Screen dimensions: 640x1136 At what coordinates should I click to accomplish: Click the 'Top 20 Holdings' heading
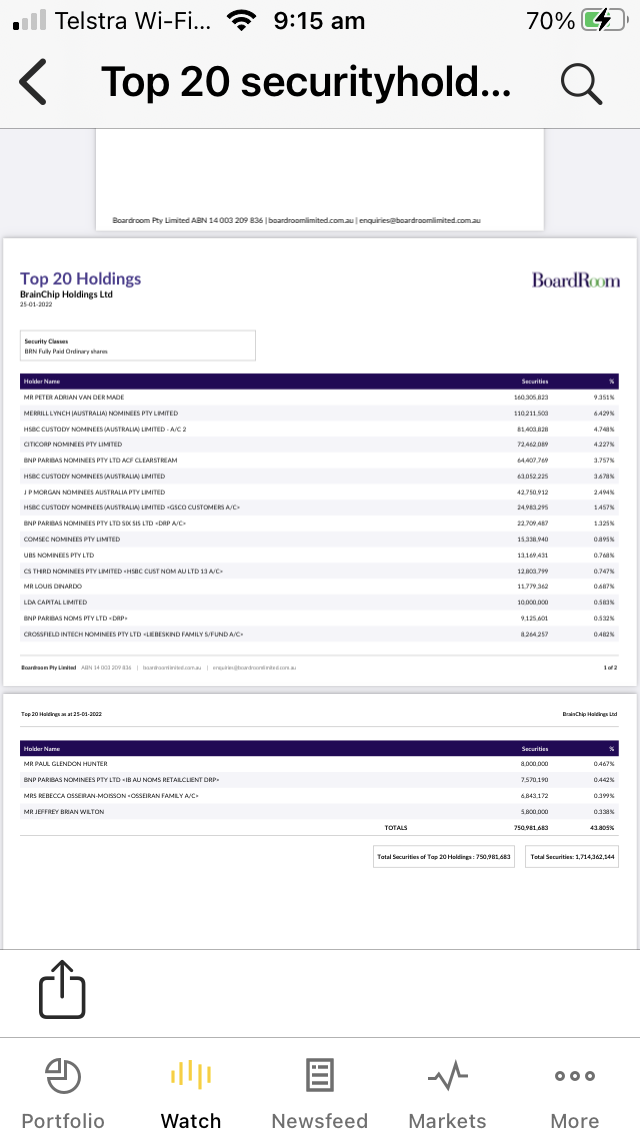coord(80,279)
